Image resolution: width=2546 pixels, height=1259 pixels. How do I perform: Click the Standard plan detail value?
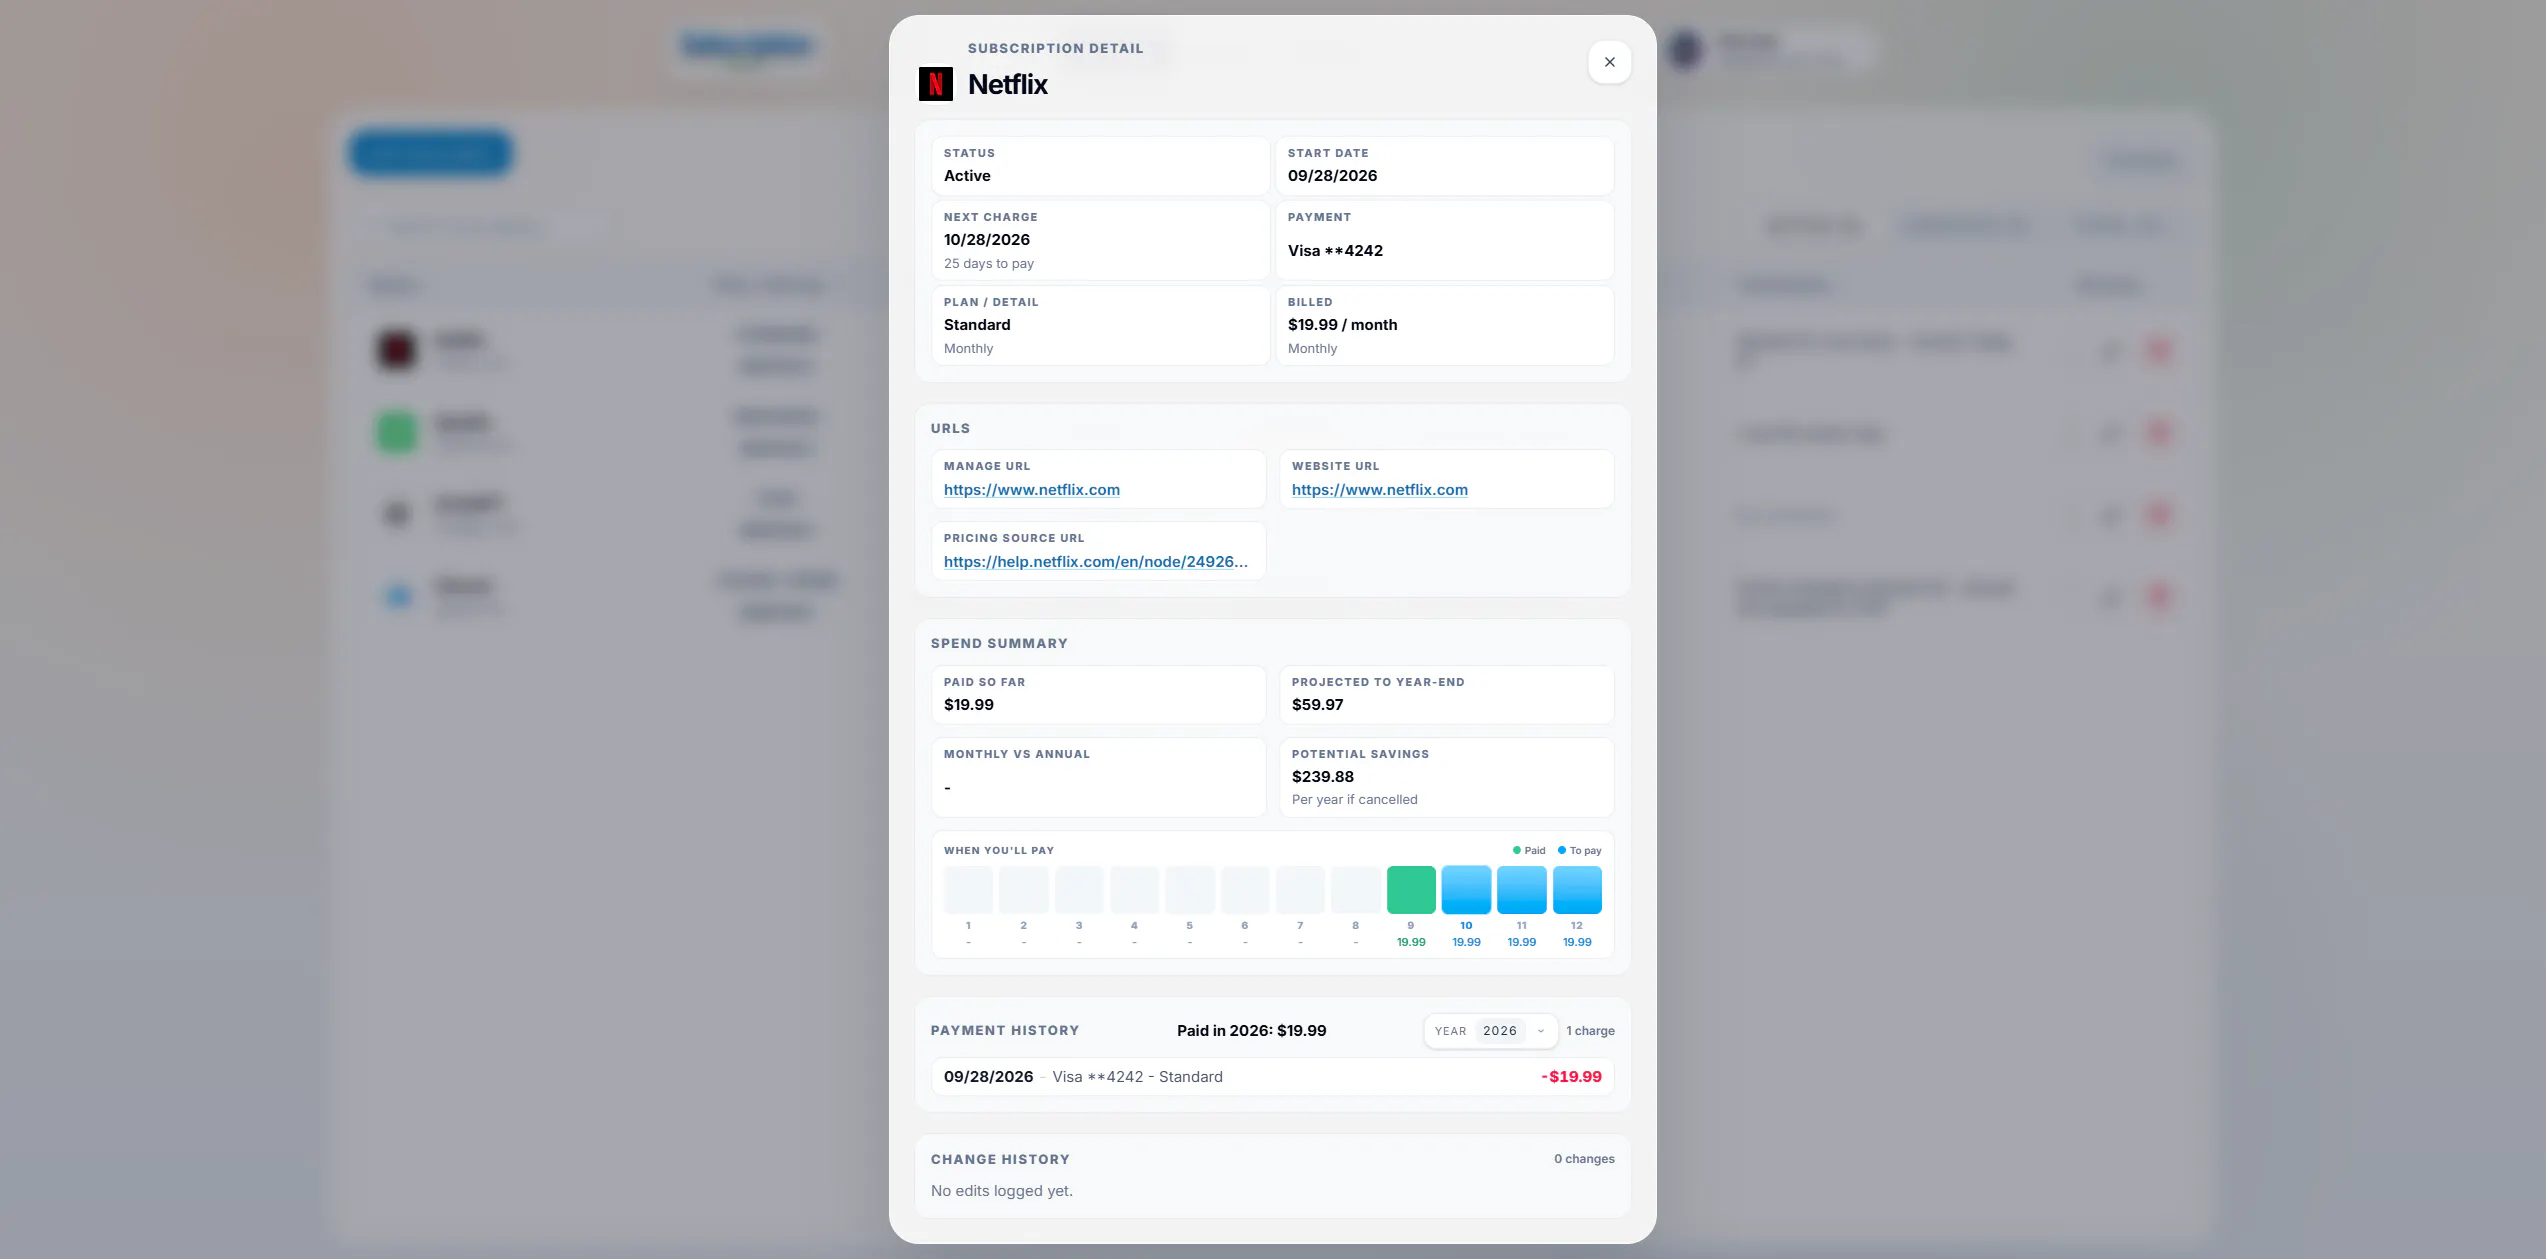[x=976, y=325]
